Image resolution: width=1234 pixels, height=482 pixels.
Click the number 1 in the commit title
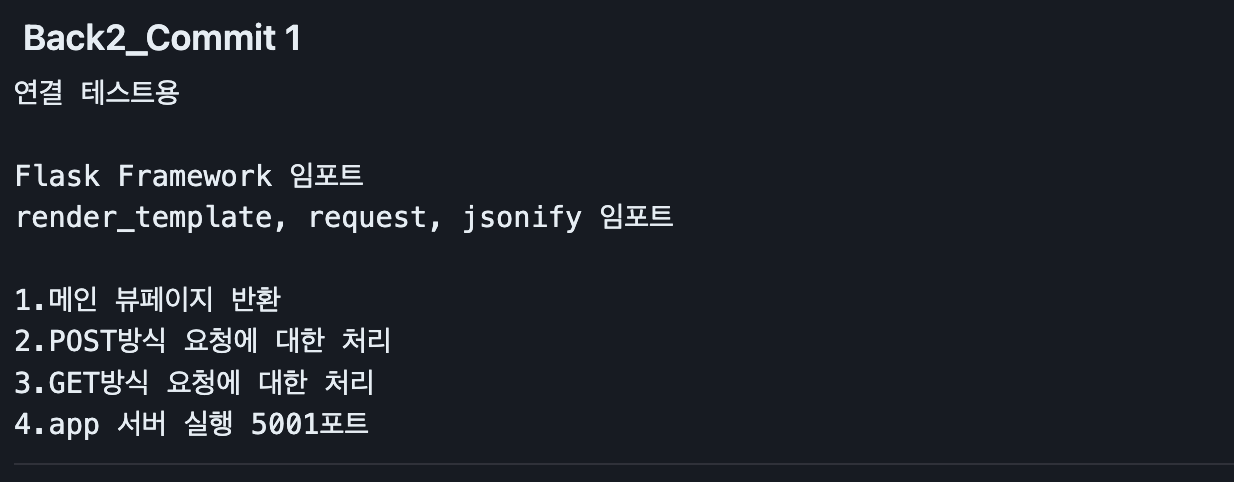pos(292,38)
